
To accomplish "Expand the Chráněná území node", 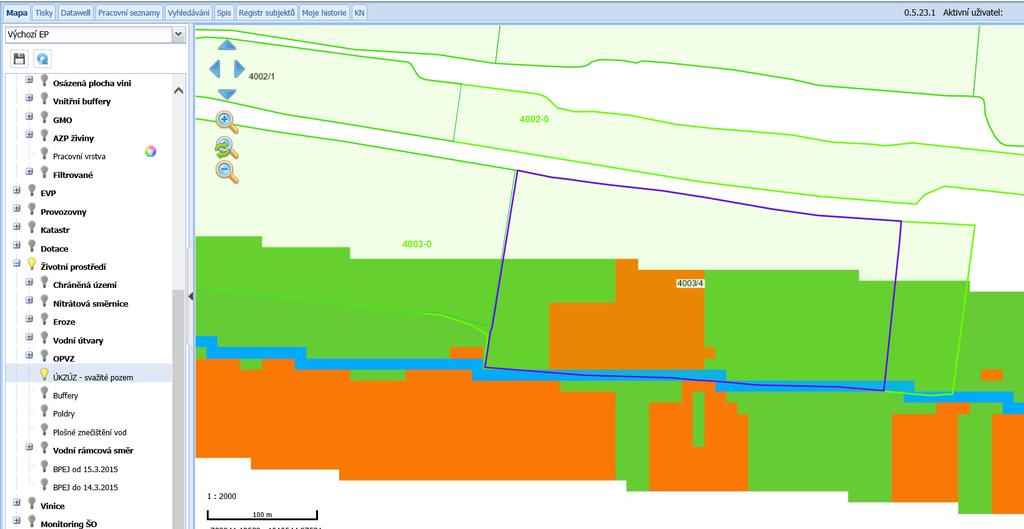I will point(29,282).
